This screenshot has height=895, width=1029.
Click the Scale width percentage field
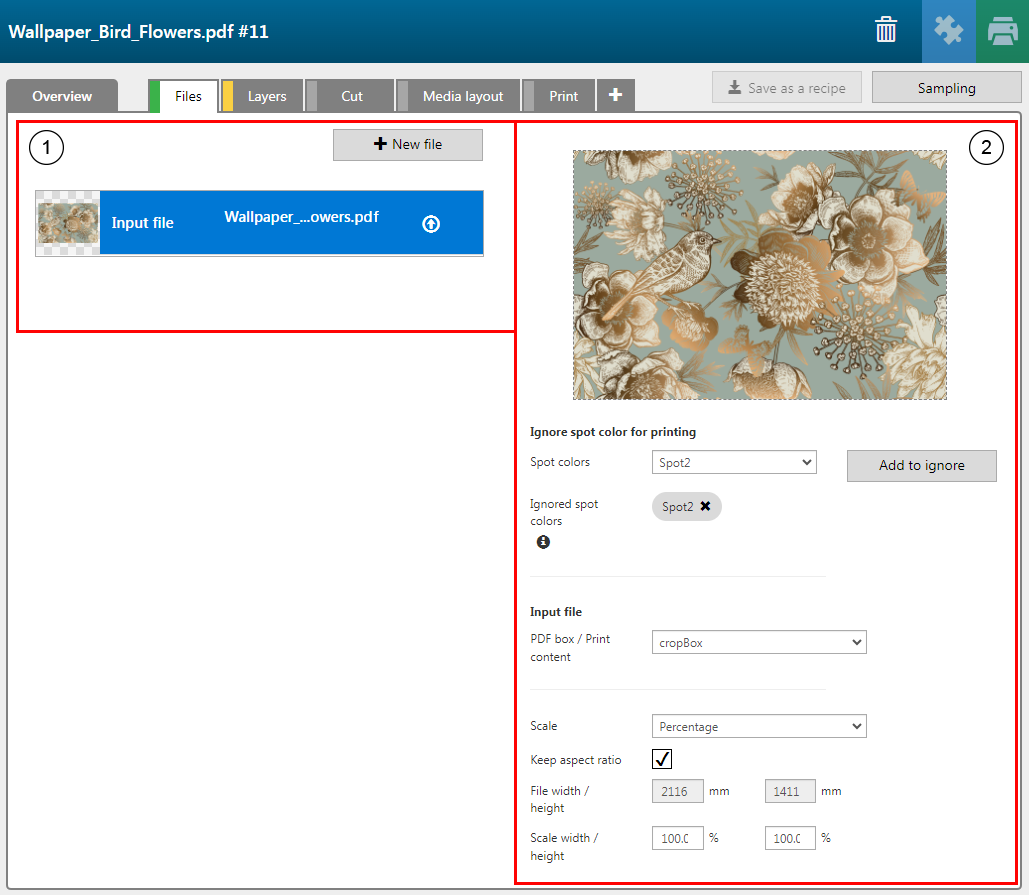click(677, 838)
